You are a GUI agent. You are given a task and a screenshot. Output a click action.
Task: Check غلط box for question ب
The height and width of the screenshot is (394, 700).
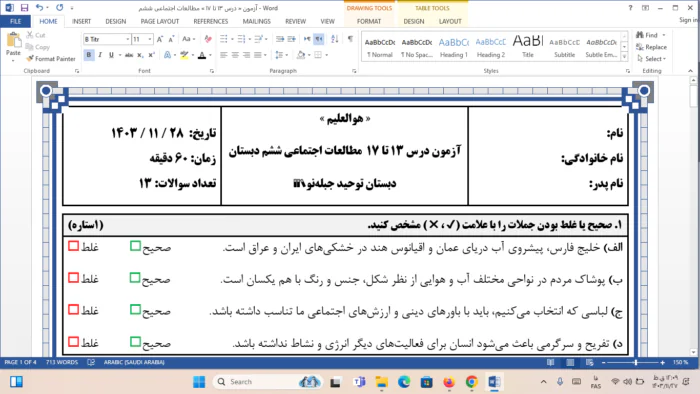[74, 278]
